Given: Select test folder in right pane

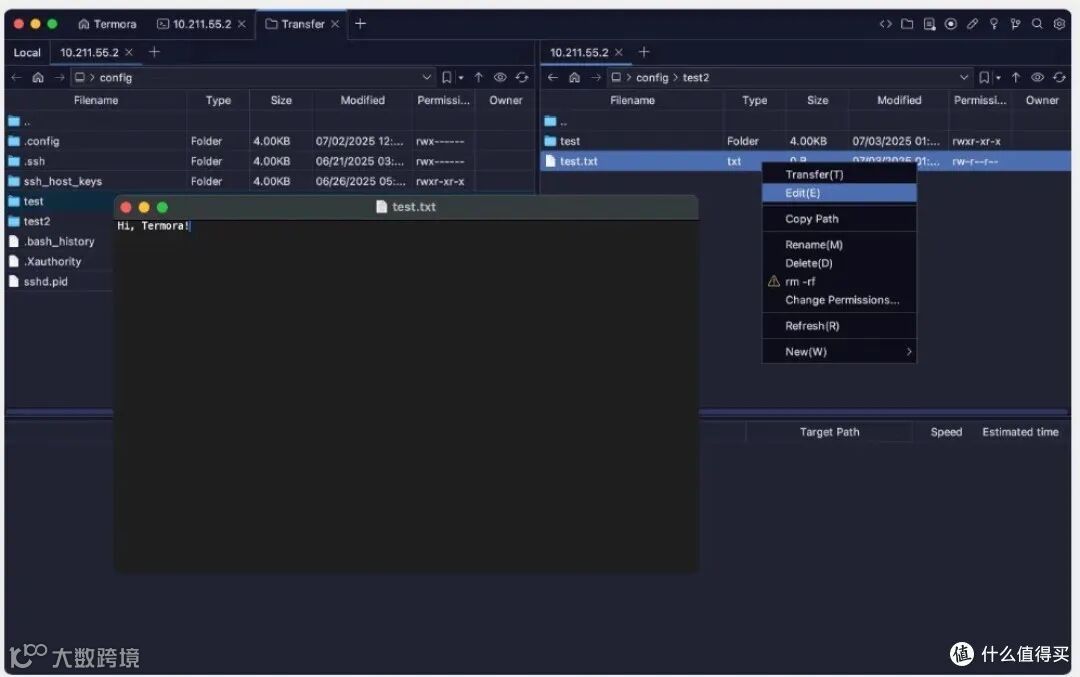Looking at the screenshot, I should click(806, 141).
